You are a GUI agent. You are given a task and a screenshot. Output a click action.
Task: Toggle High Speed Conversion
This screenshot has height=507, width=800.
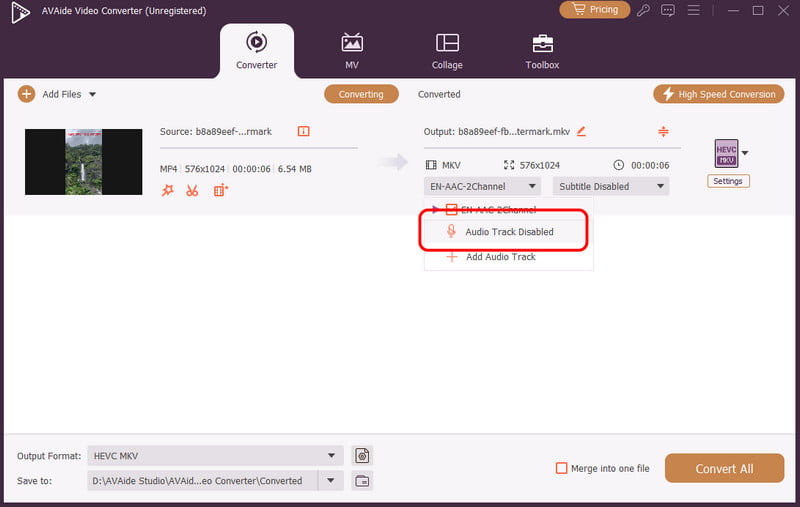[718, 94]
